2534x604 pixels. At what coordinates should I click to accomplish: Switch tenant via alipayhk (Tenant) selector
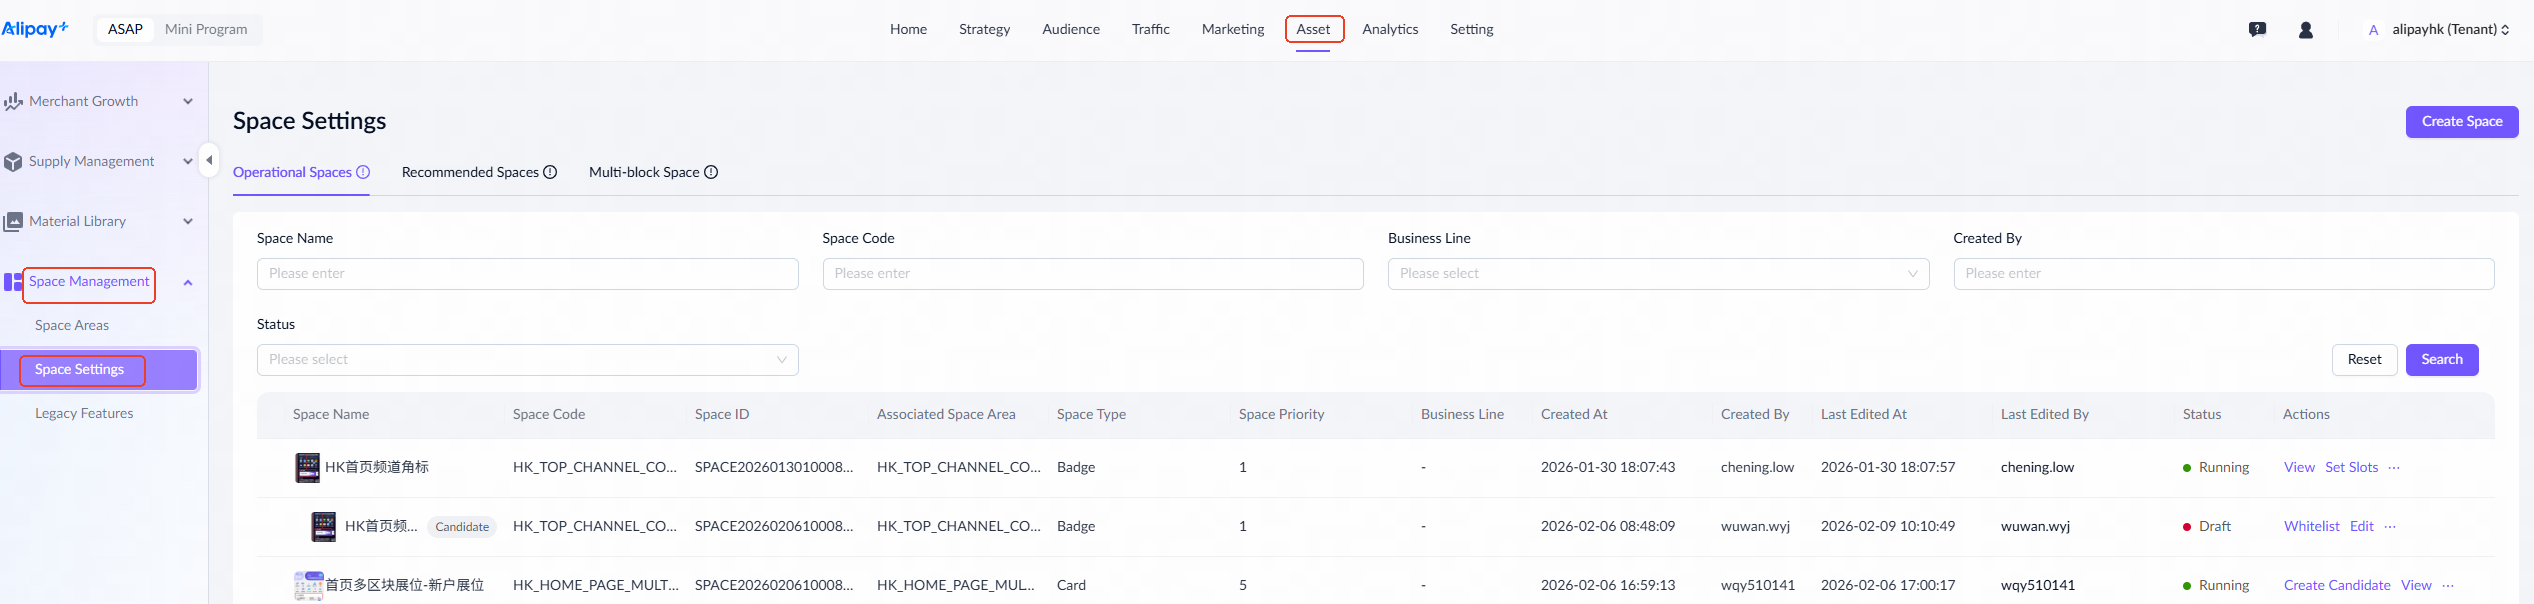[x=2449, y=30]
